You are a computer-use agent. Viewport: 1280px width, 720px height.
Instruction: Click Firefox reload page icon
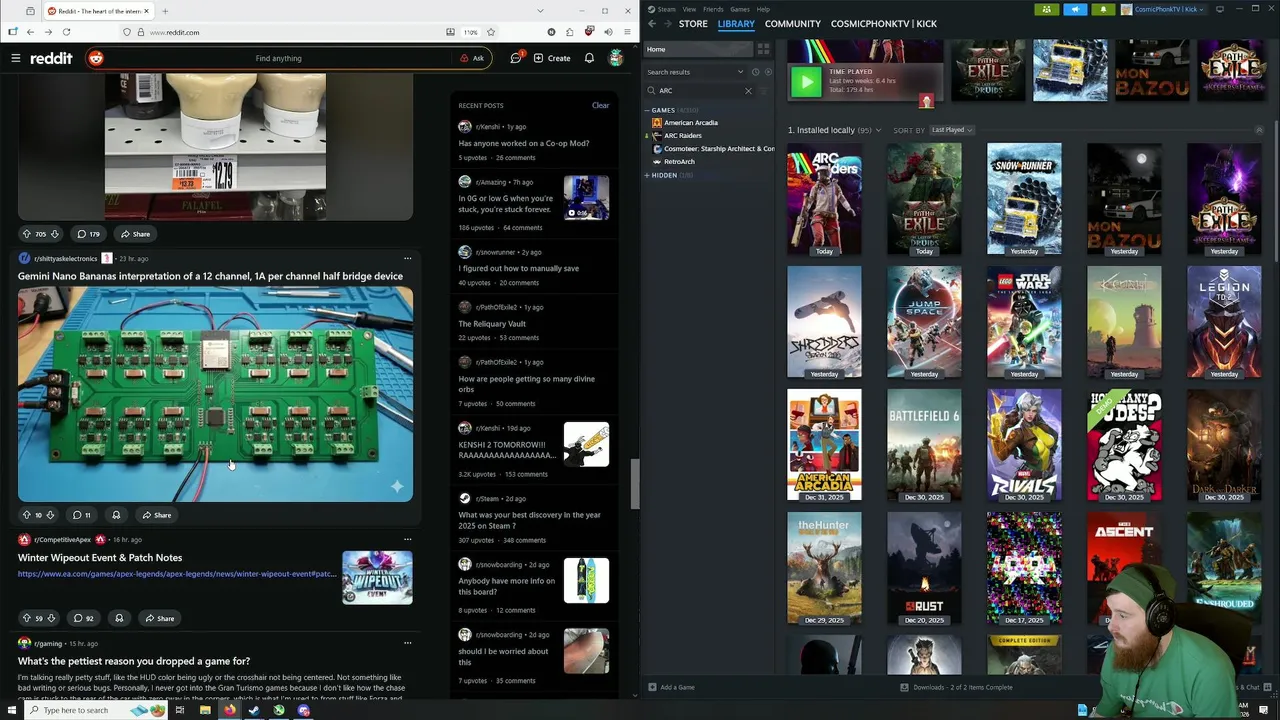click(66, 32)
